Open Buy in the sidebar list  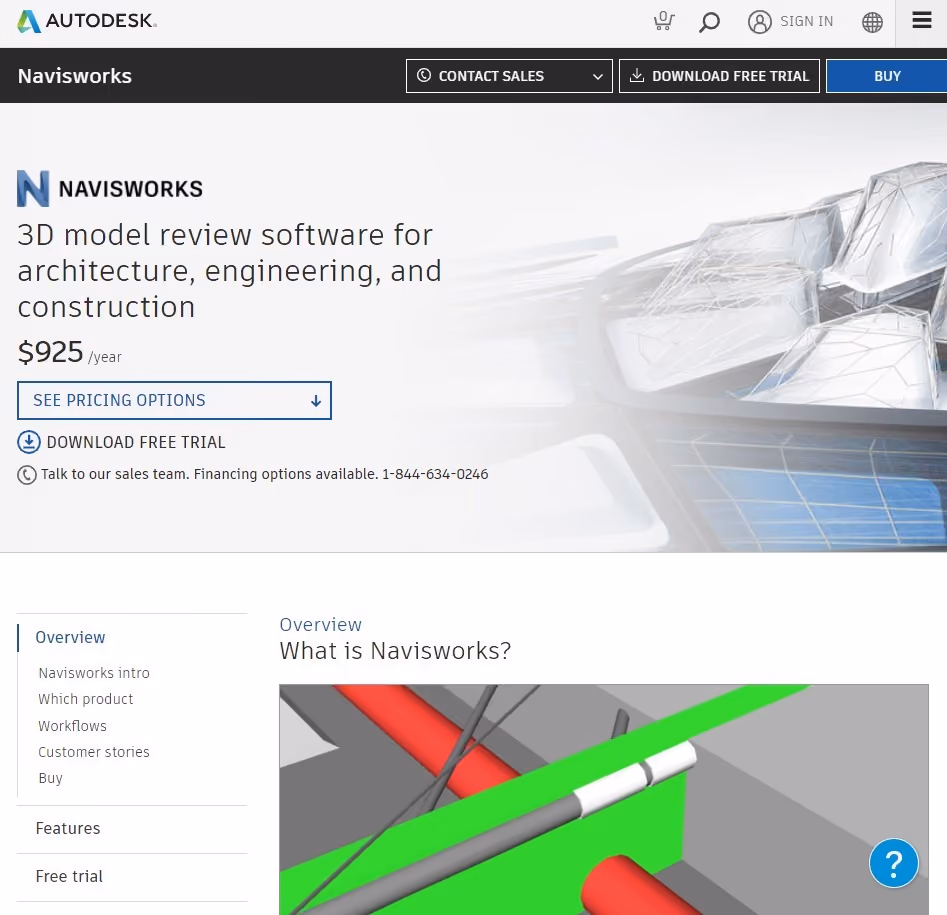50,778
